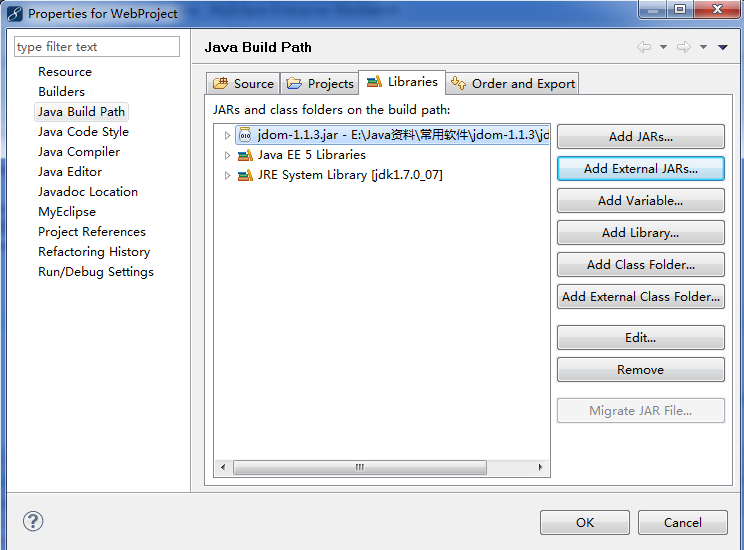The height and width of the screenshot is (550, 744).
Task: Click the Edit... button
Action: [641, 337]
